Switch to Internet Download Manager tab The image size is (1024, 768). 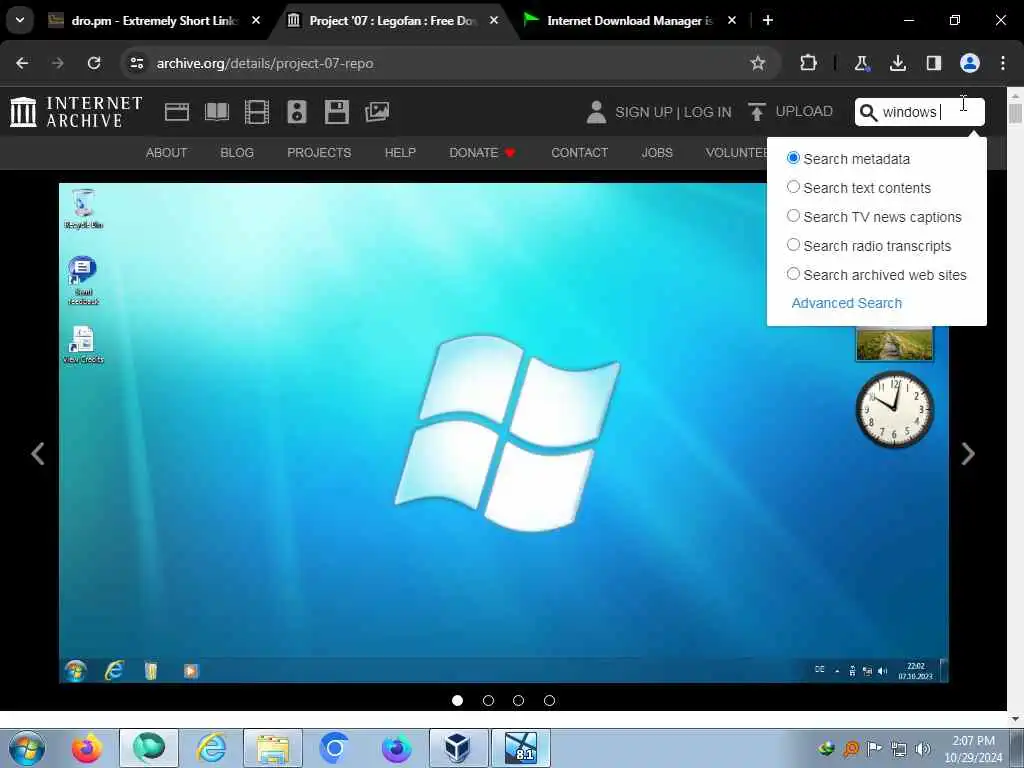point(629,21)
